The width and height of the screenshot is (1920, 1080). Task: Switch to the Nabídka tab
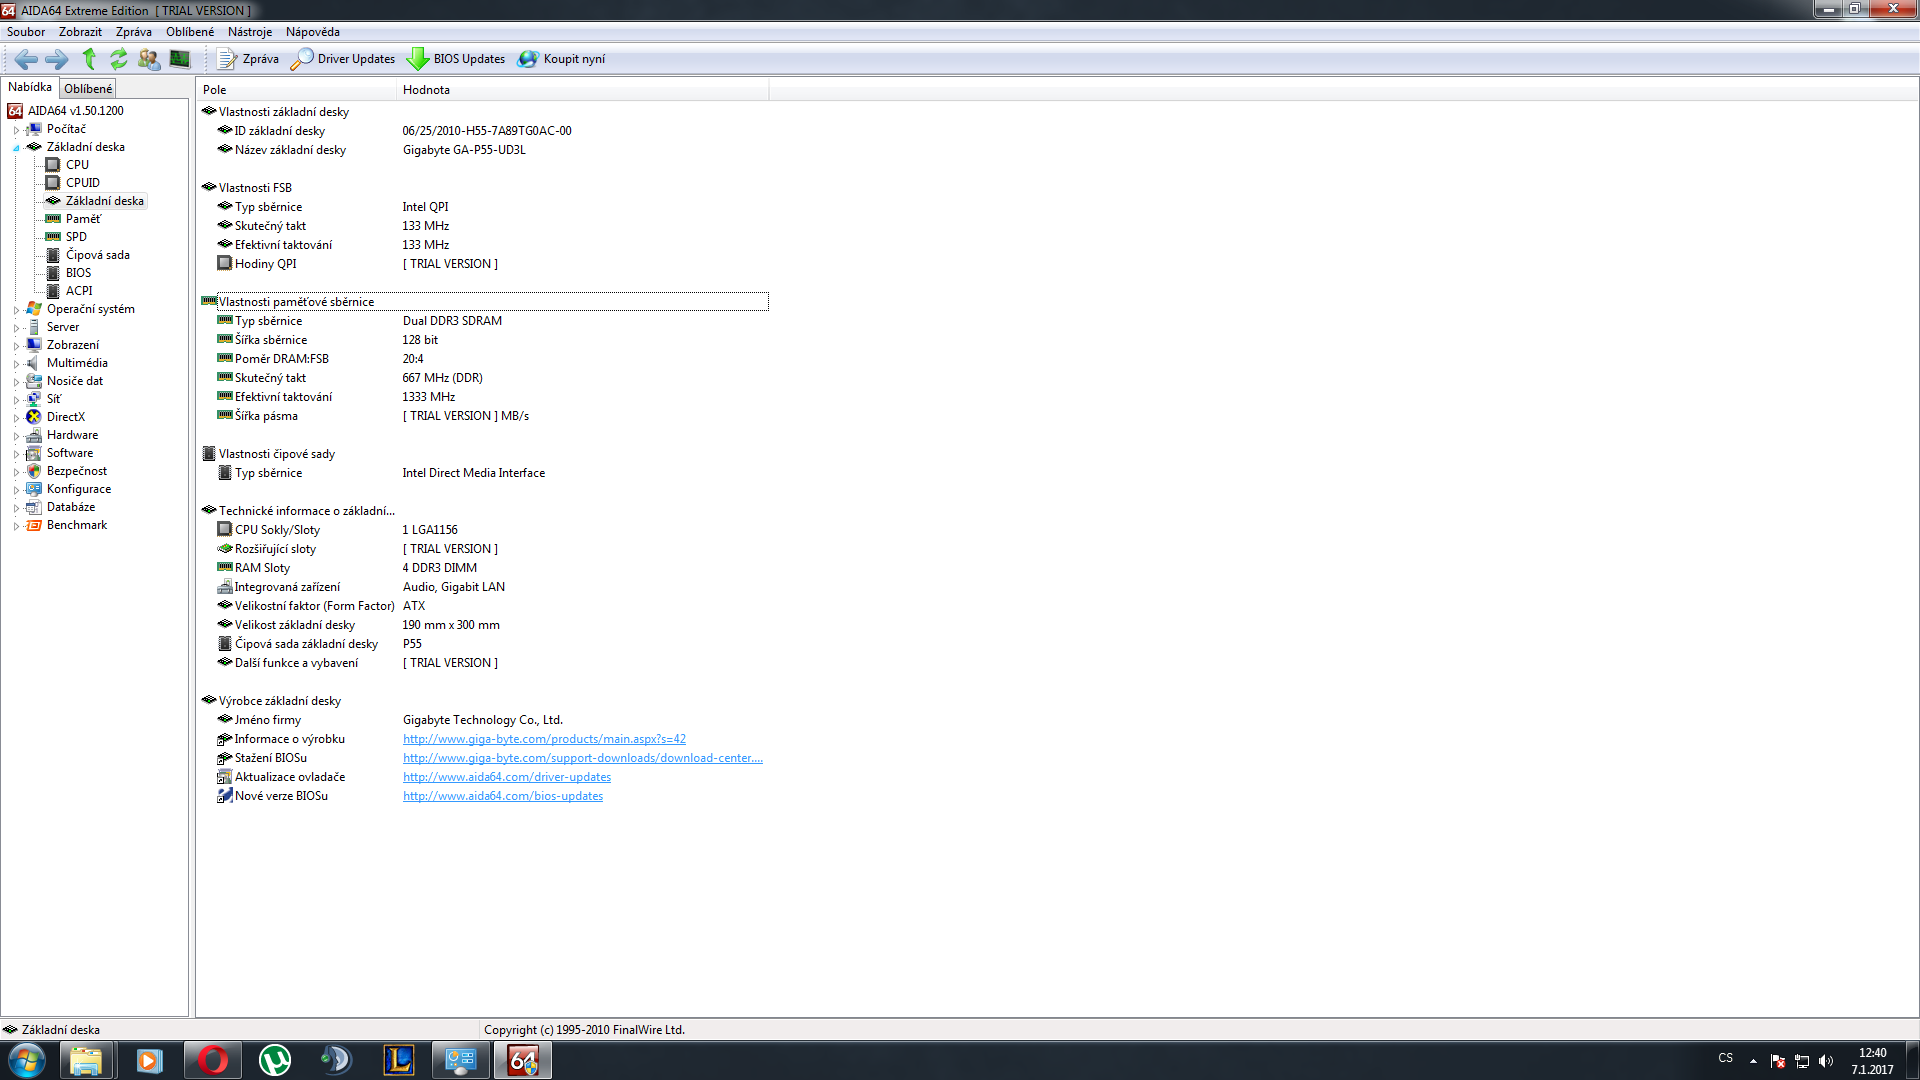coord(30,87)
